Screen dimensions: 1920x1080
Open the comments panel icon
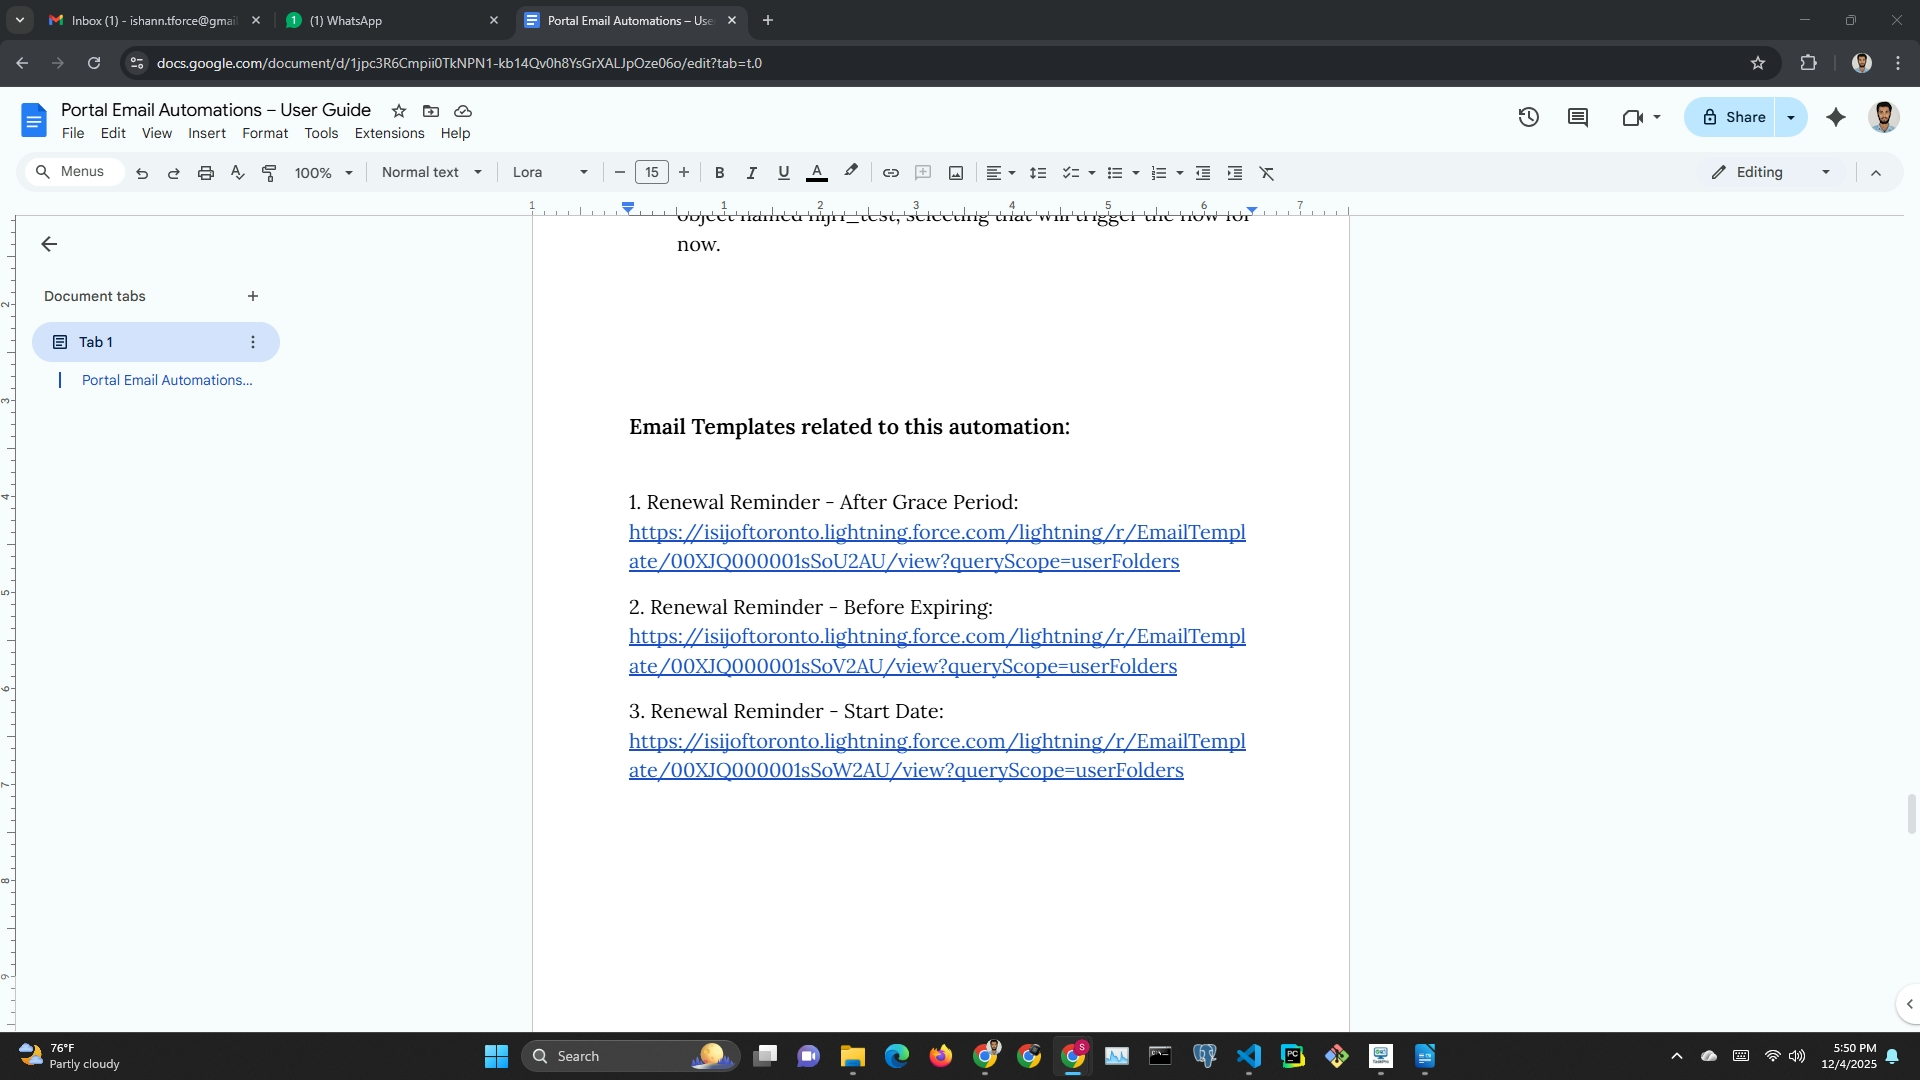(x=1578, y=117)
